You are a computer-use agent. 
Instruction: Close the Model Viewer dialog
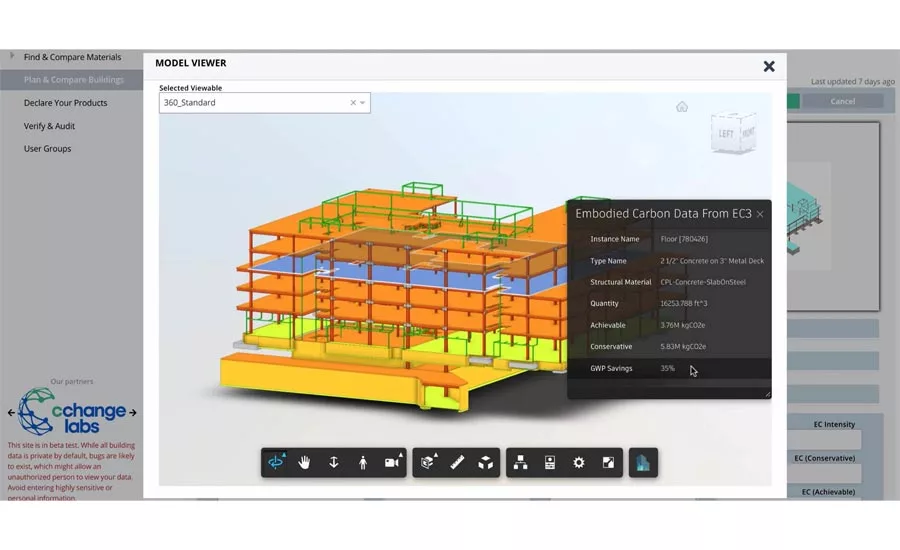click(x=769, y=67)
